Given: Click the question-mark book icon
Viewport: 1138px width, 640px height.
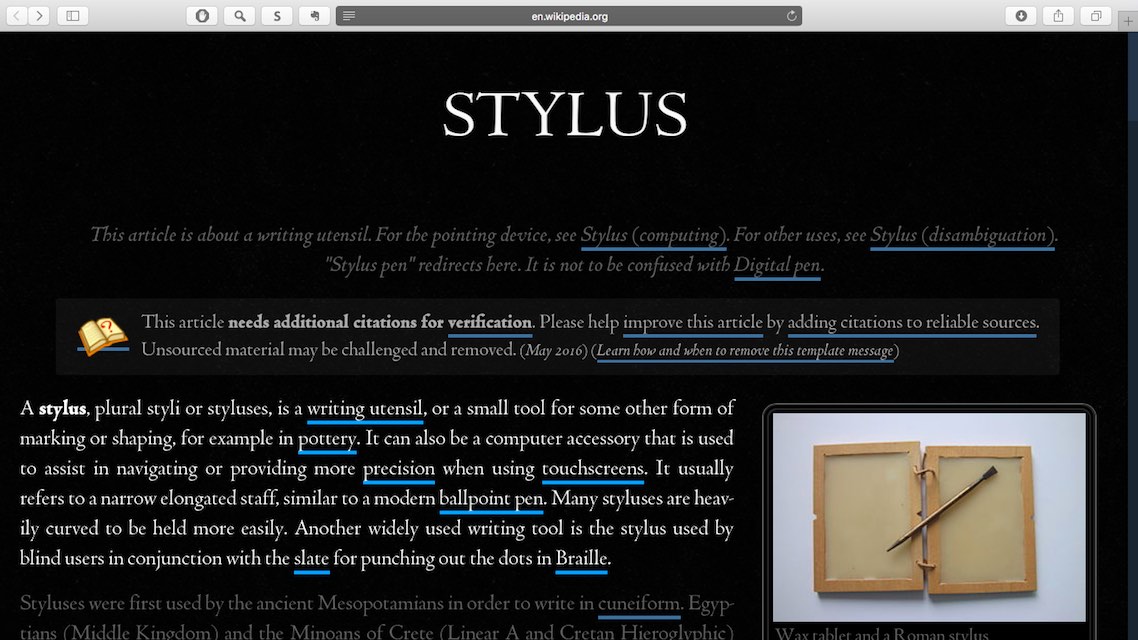Looking at the screenshot, I should point(102,336).
